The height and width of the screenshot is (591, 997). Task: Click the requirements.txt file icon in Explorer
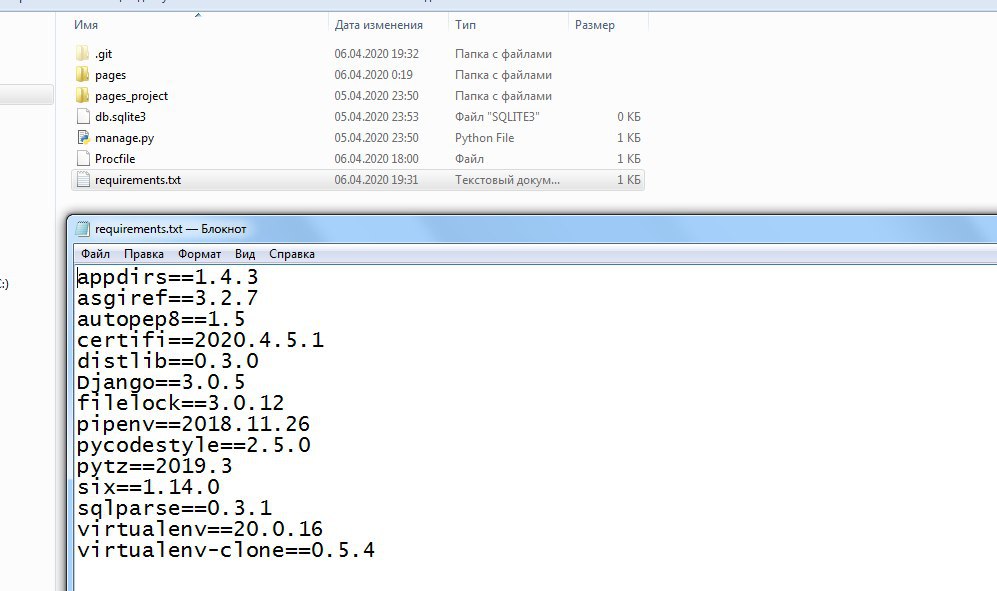pyautogui.click(x=83, y=179)
